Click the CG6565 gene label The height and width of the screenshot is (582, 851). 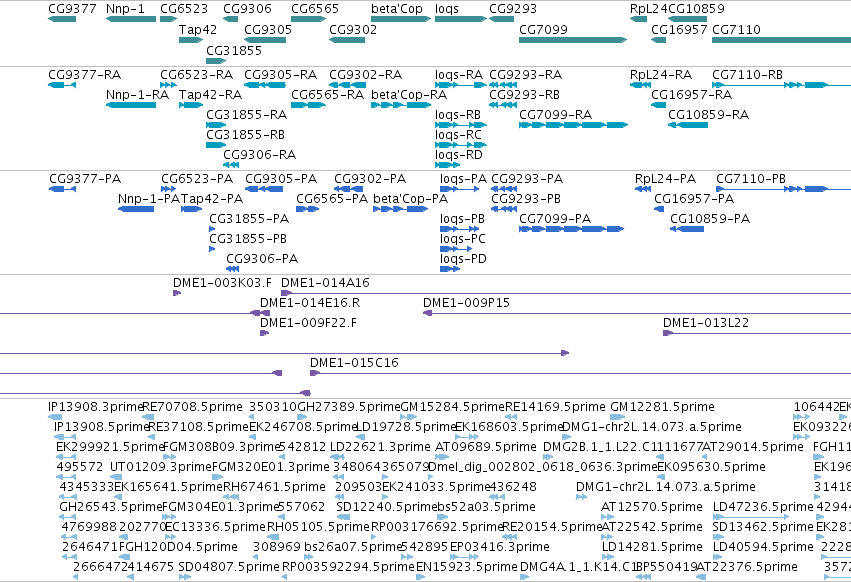(x=315, y=9)
